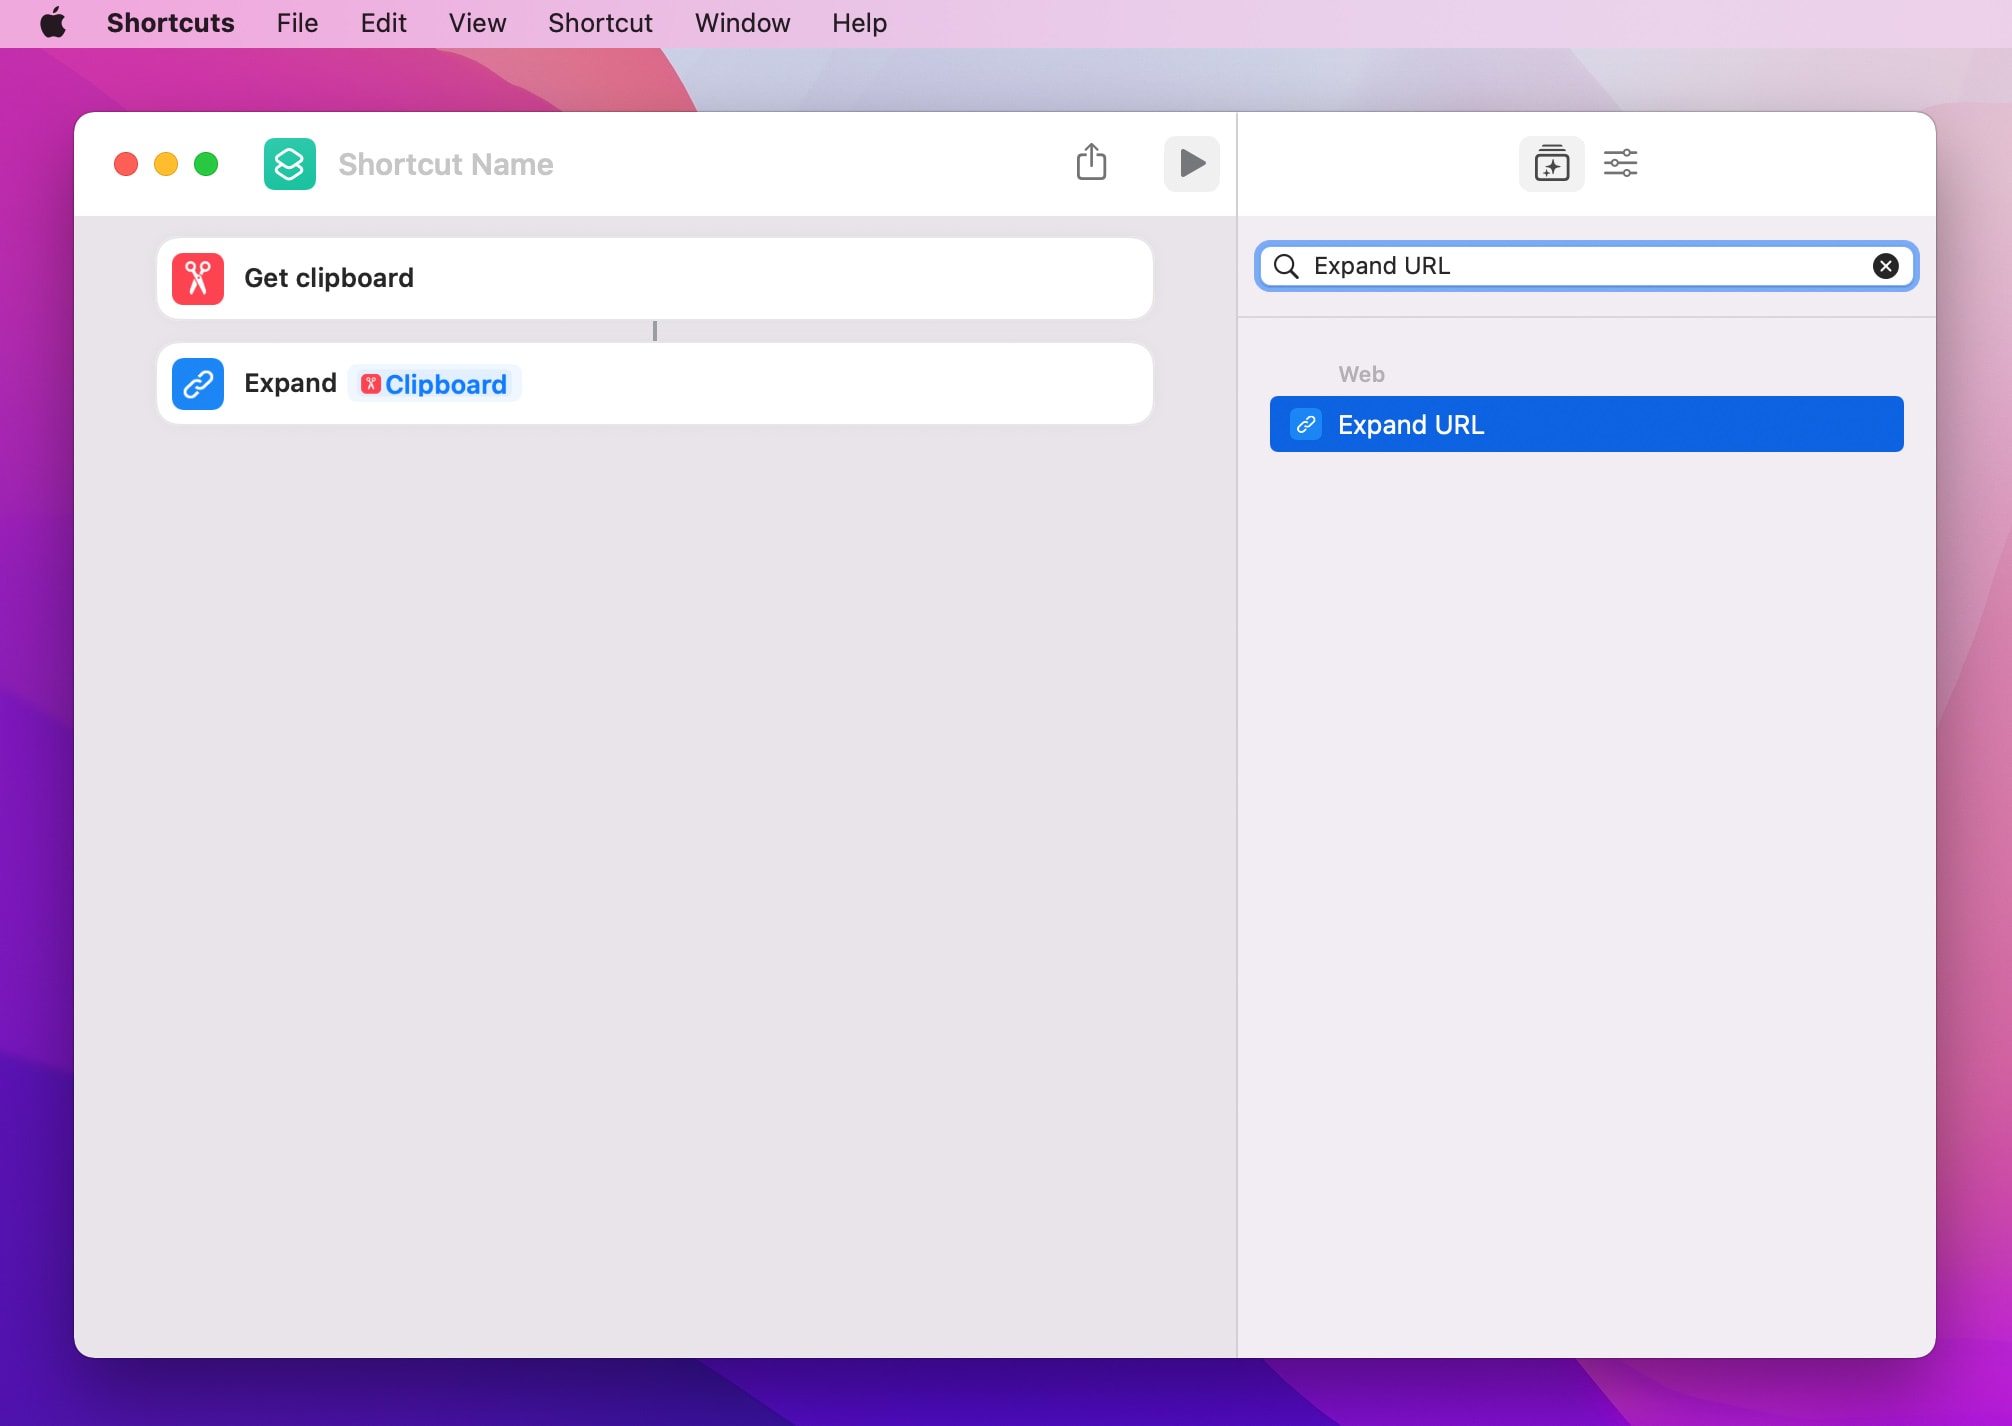Open the shortcut details settings icon
This screenshot has width=2012, height=1426.
pyautogui.click(x=1622, y=163)
